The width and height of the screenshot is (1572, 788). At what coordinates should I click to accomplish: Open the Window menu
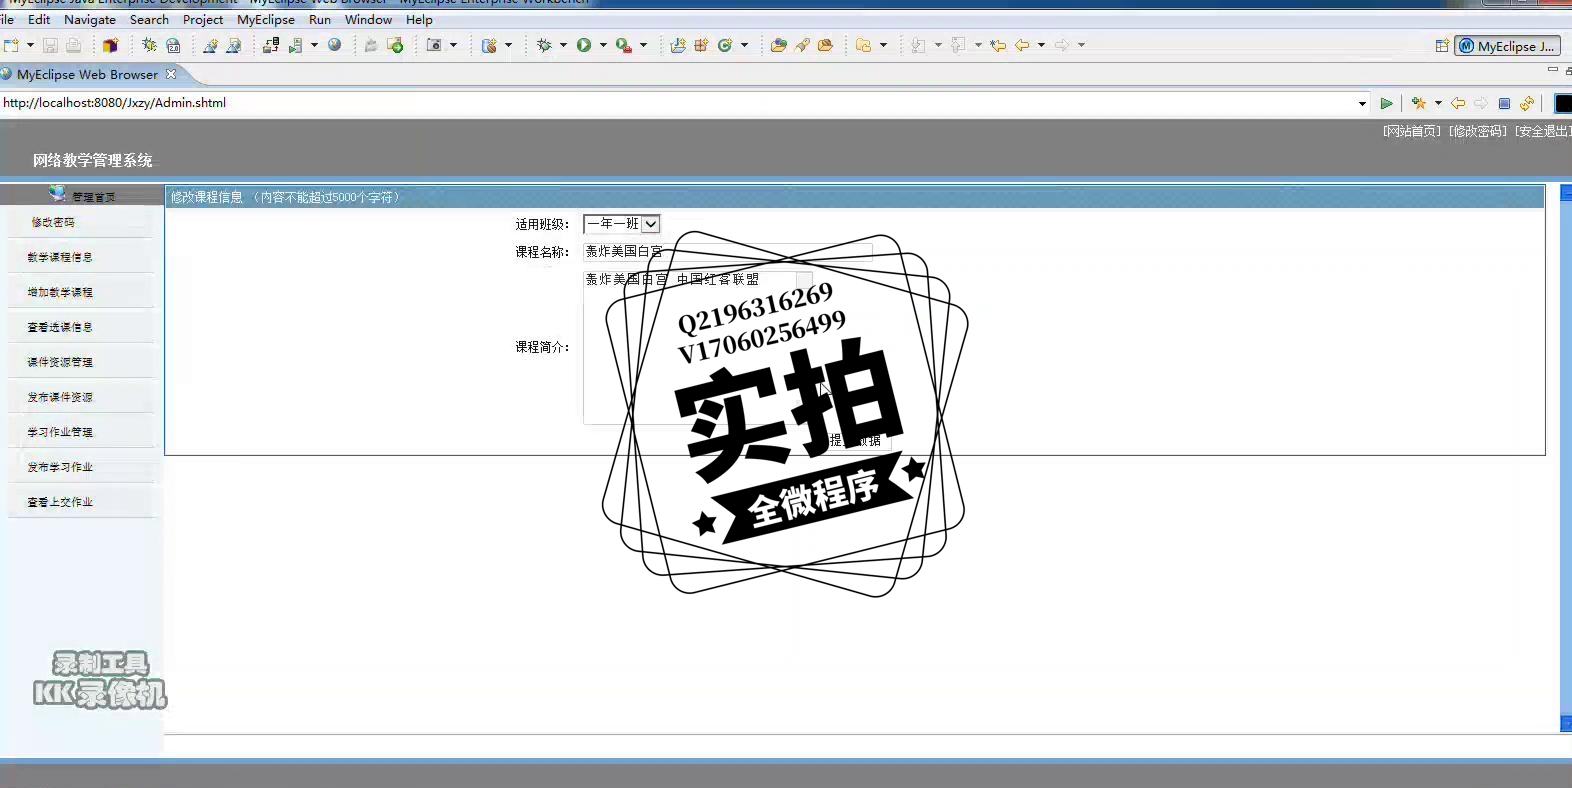(x=368, y=19)
